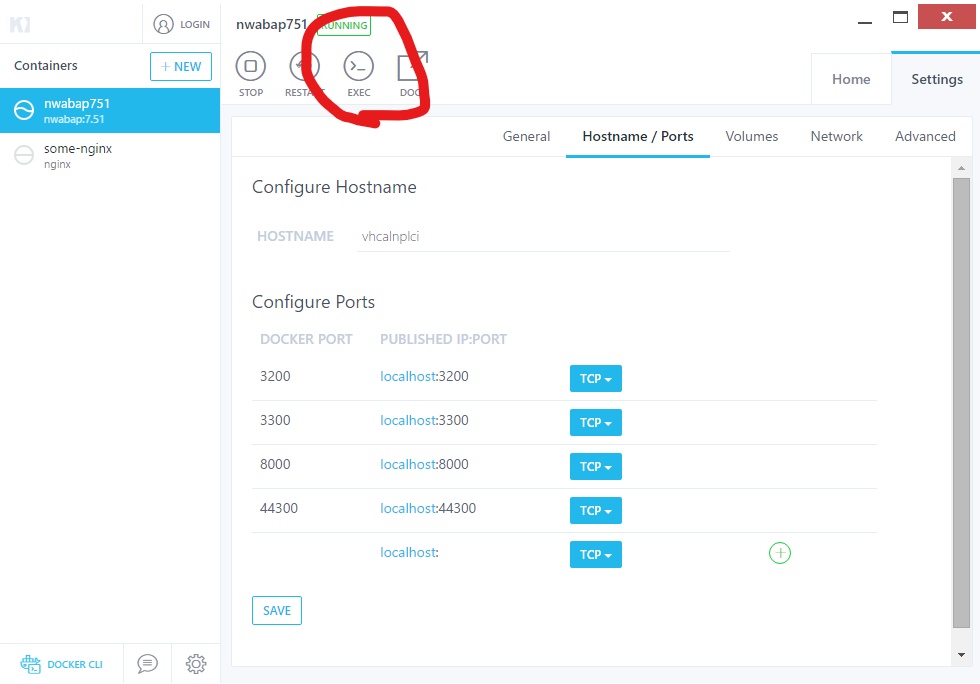Open the feedback chat bubble icon
Screen dimensions: 980x684
click(x=146, y=663)
